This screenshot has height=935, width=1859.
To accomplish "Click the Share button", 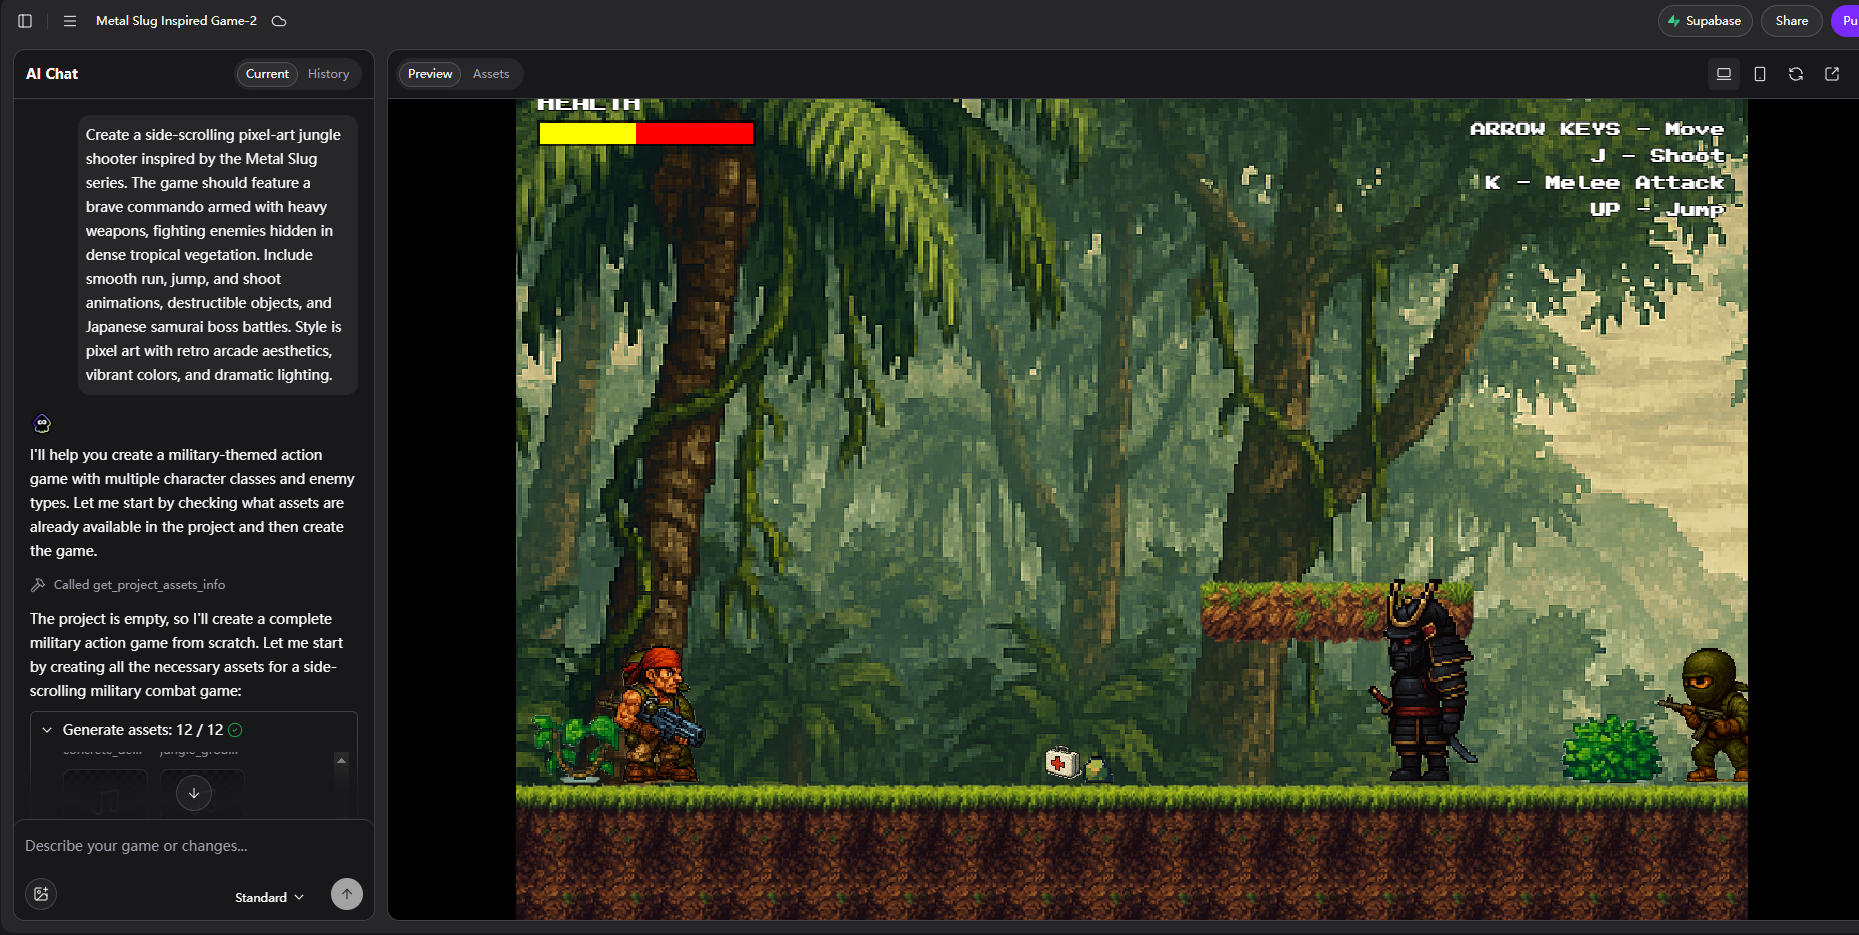I will click(x=1791, y=21).
